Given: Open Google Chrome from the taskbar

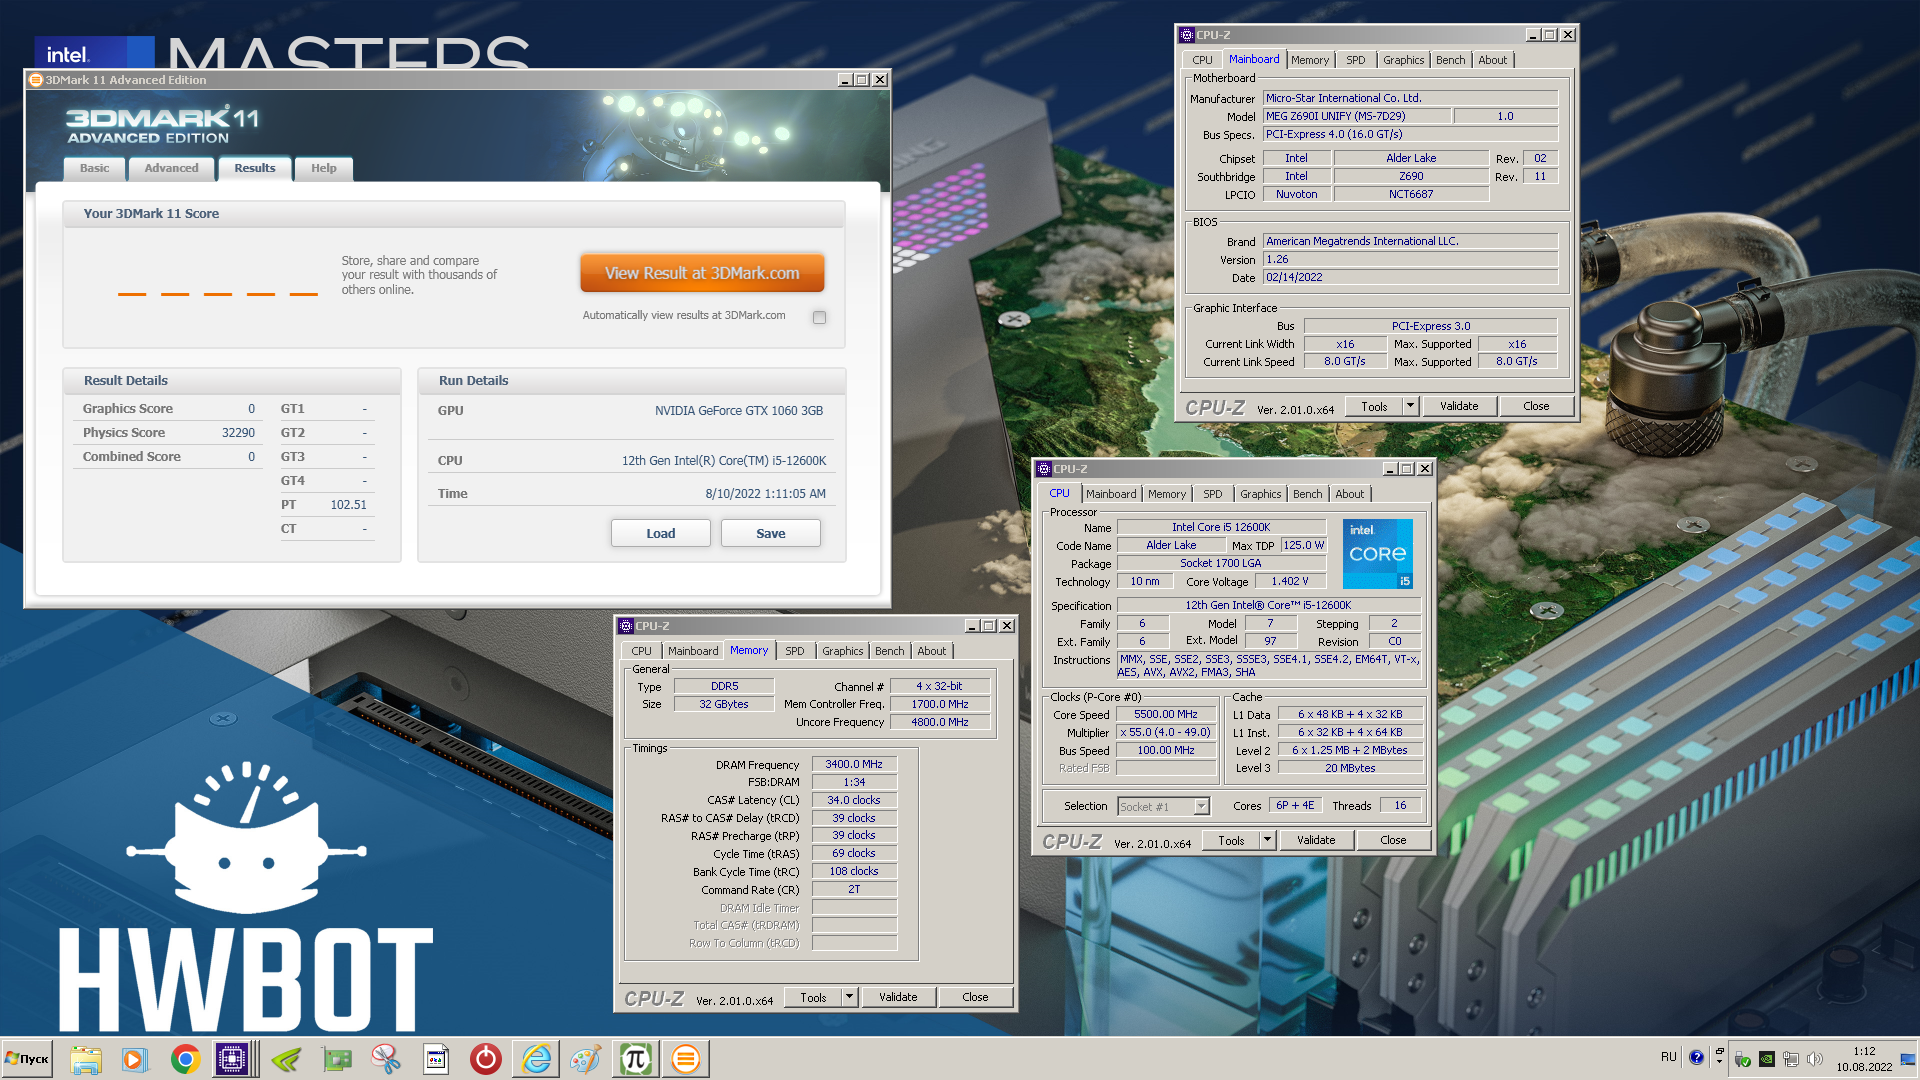Looking at the screenshot, I should click(x=185, y=1059).
